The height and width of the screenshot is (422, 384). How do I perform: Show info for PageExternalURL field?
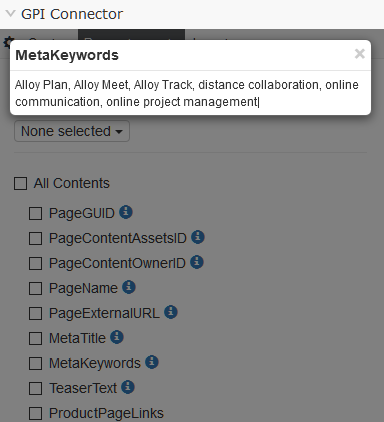point(171,312)
